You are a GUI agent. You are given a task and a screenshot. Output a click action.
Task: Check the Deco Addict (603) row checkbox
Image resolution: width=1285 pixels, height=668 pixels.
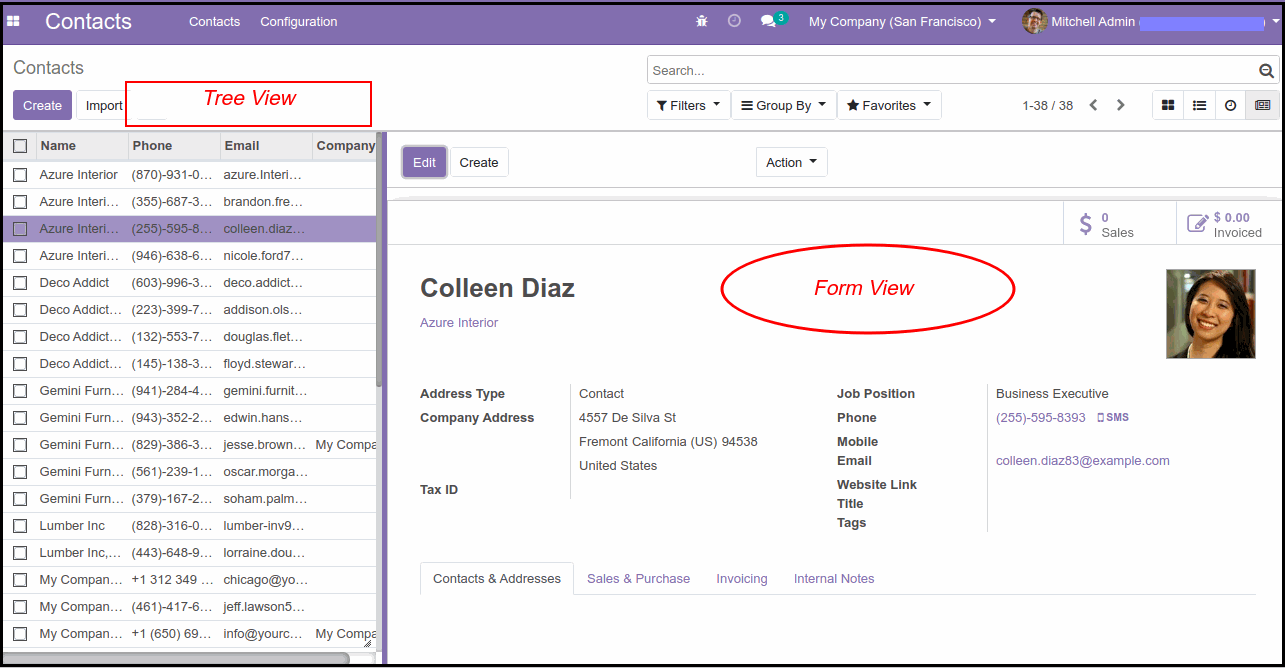coord(20,283)
